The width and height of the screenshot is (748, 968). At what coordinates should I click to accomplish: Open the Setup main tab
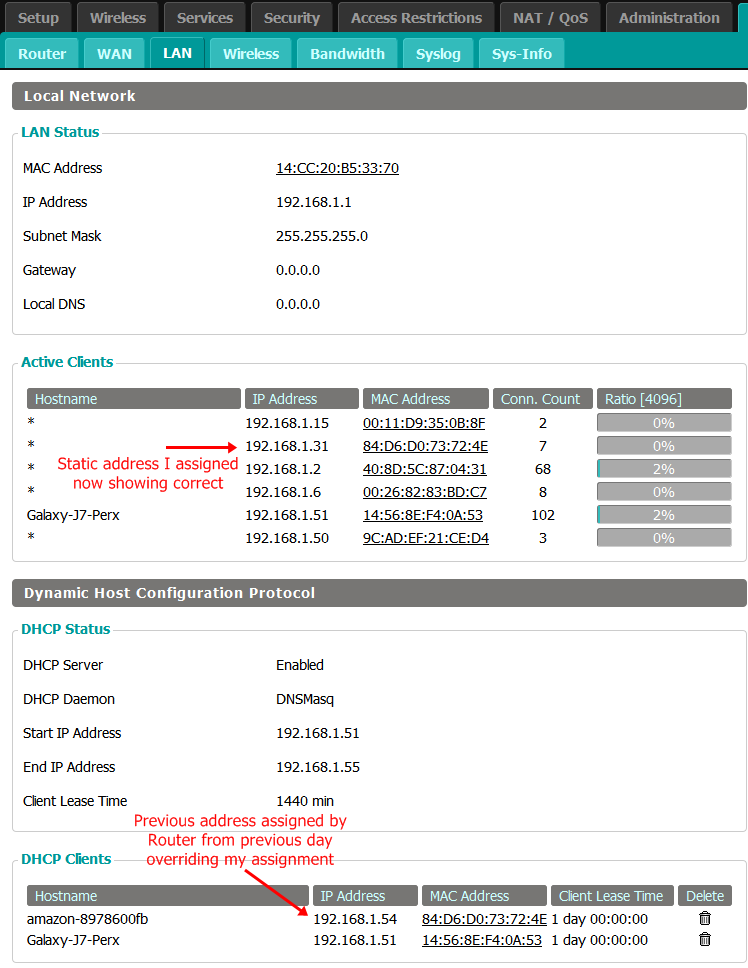coord(38,18)
